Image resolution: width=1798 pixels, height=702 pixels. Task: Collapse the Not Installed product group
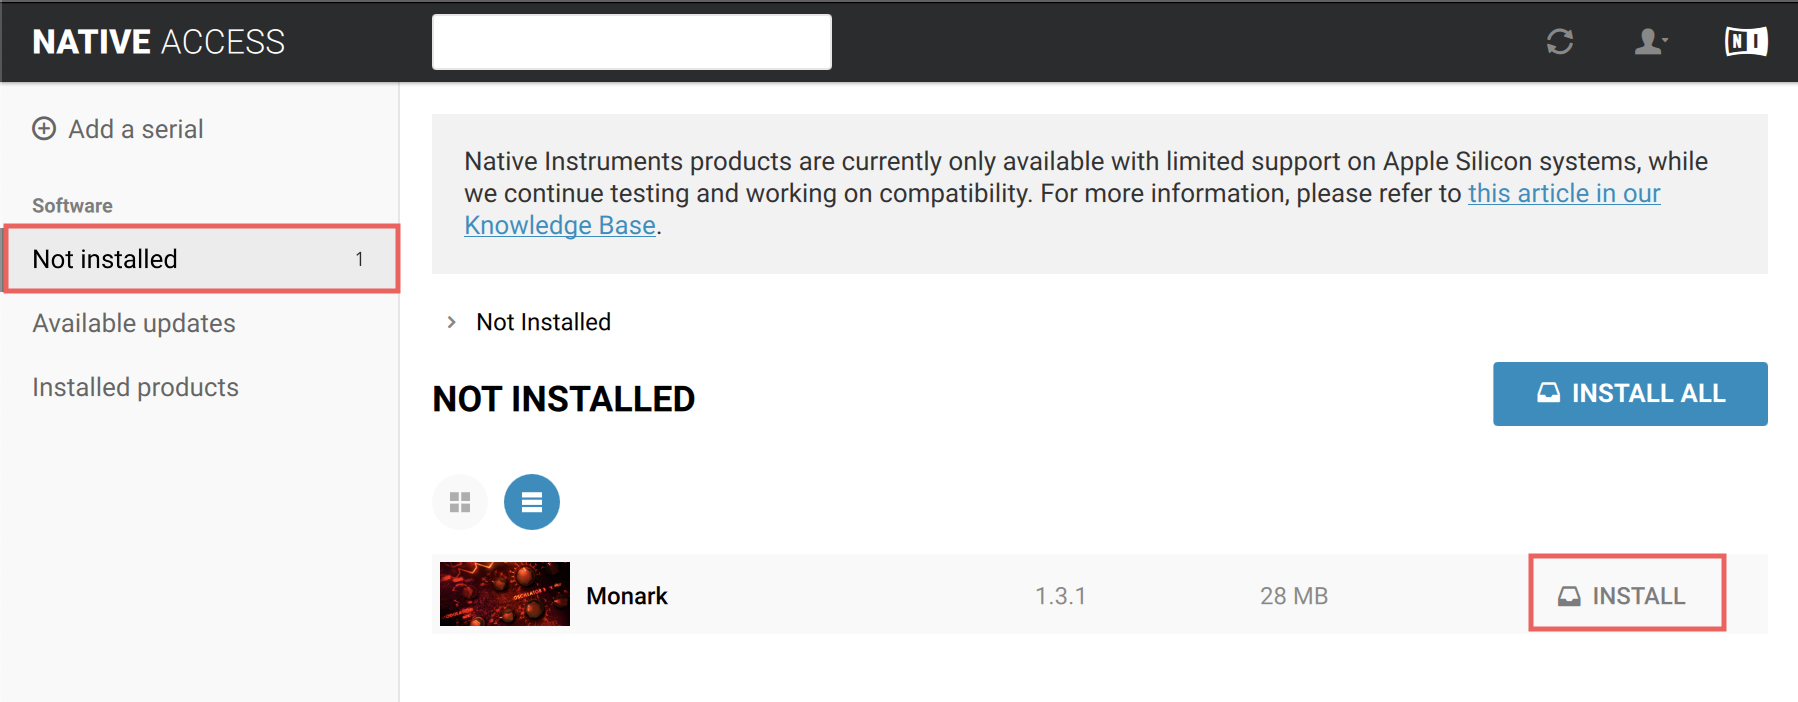point(451,322)
